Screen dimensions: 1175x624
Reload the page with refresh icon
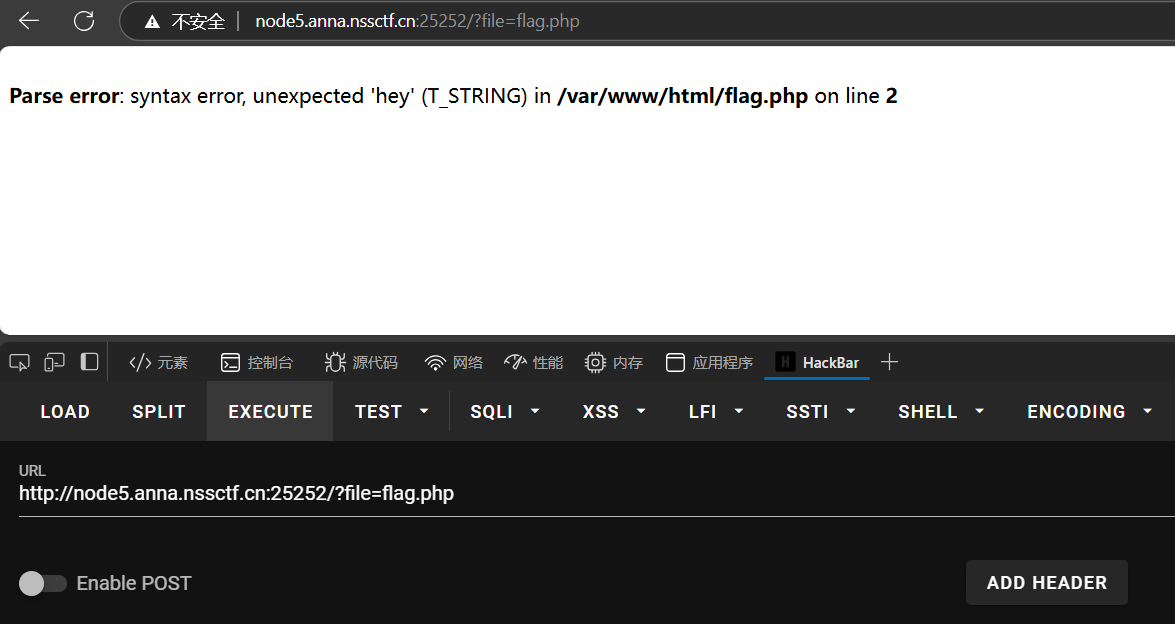point(84,21)
